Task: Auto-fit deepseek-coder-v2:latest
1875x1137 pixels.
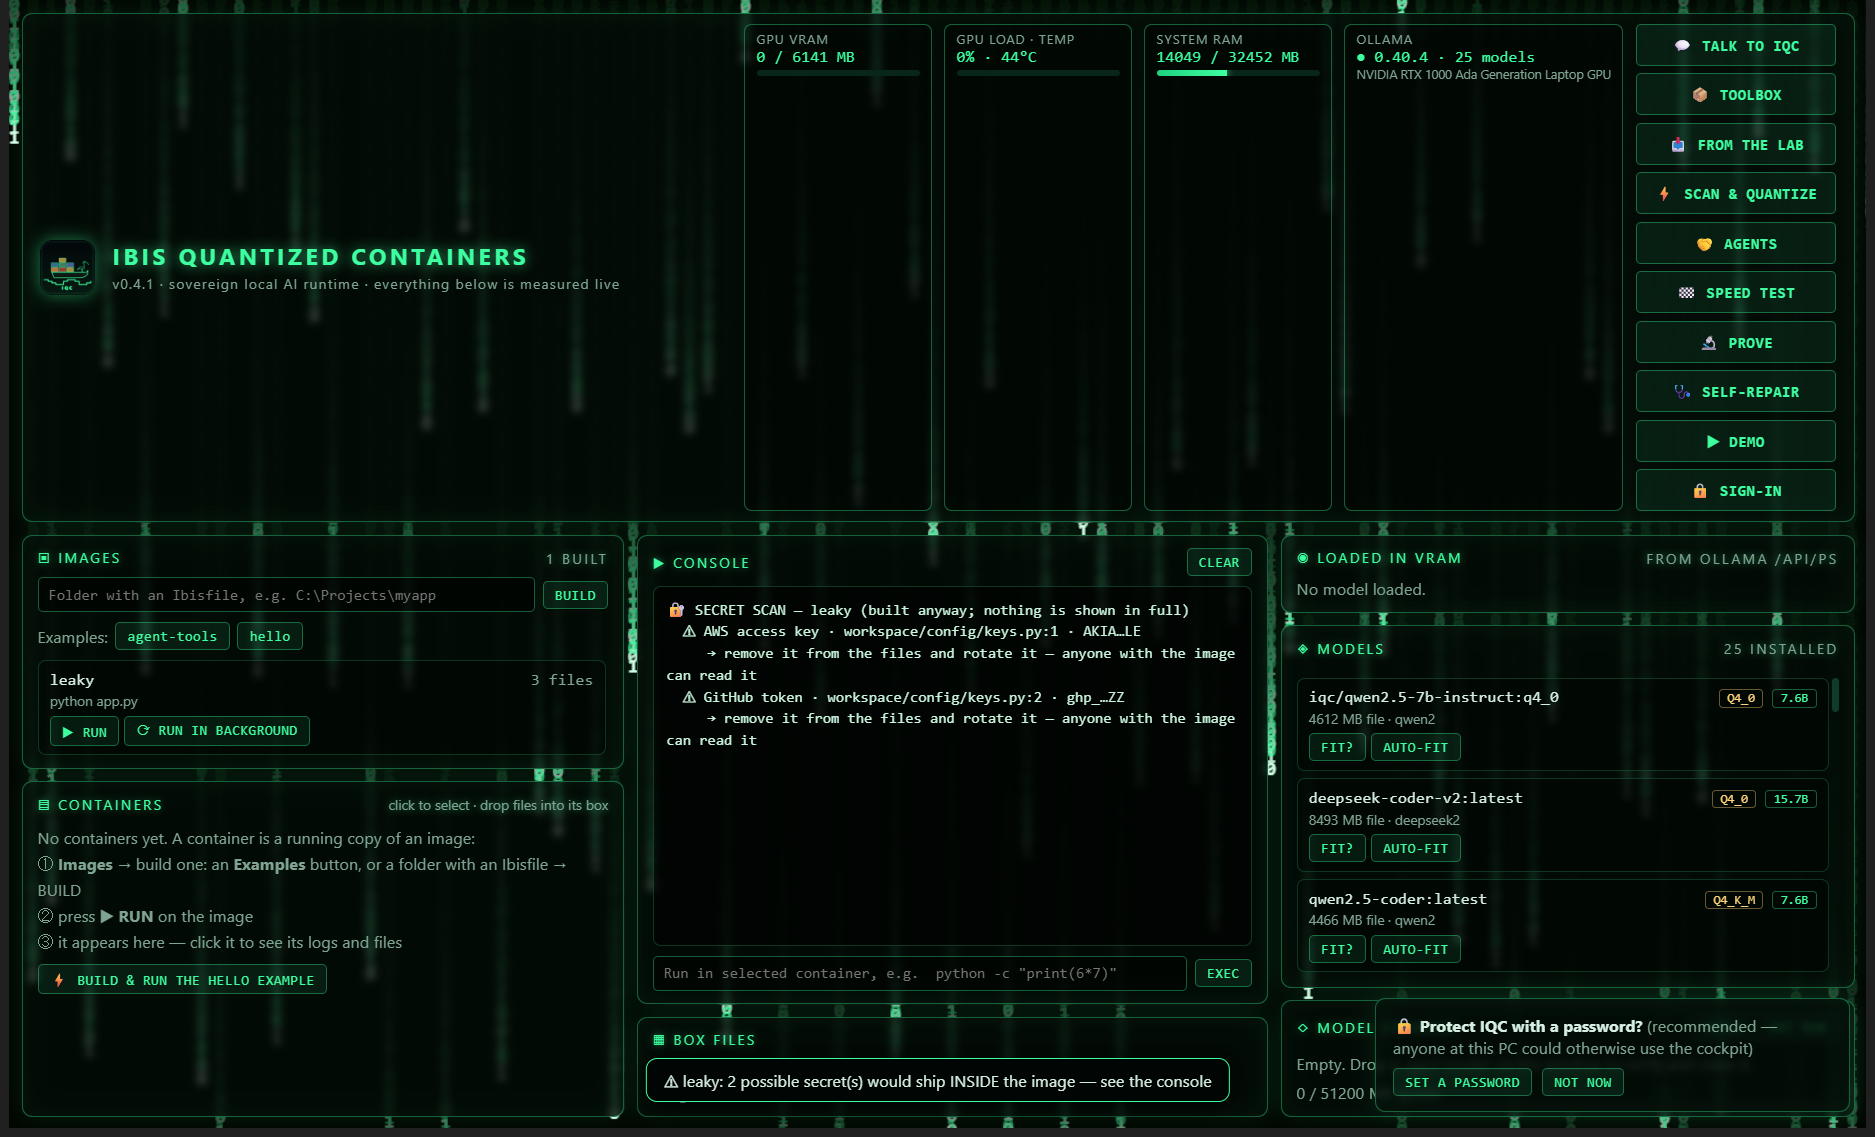Action: [1416, 848]
